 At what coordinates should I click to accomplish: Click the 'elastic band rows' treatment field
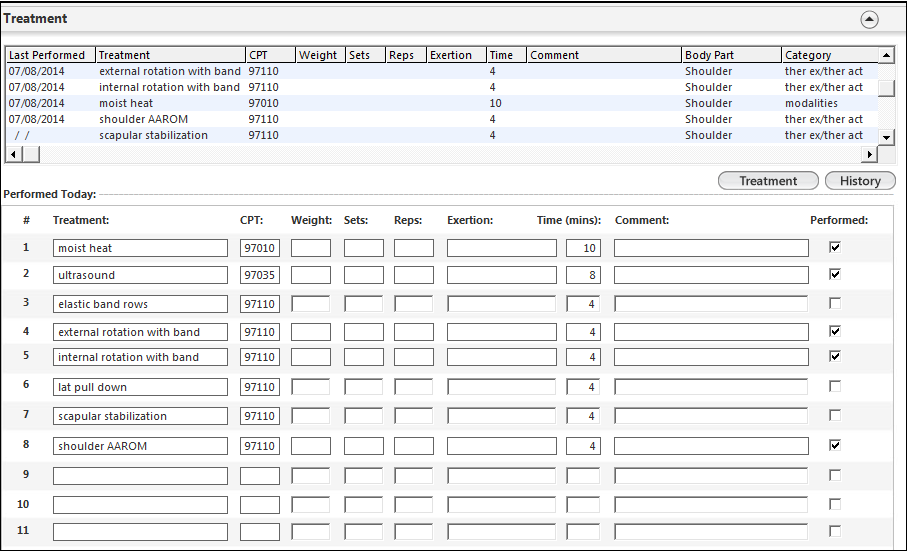(141, 304)
